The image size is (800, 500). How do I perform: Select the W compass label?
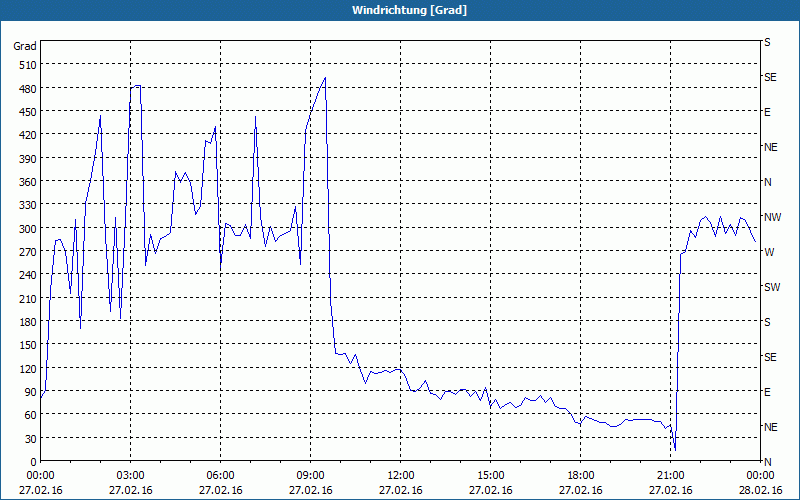(769, 252)
